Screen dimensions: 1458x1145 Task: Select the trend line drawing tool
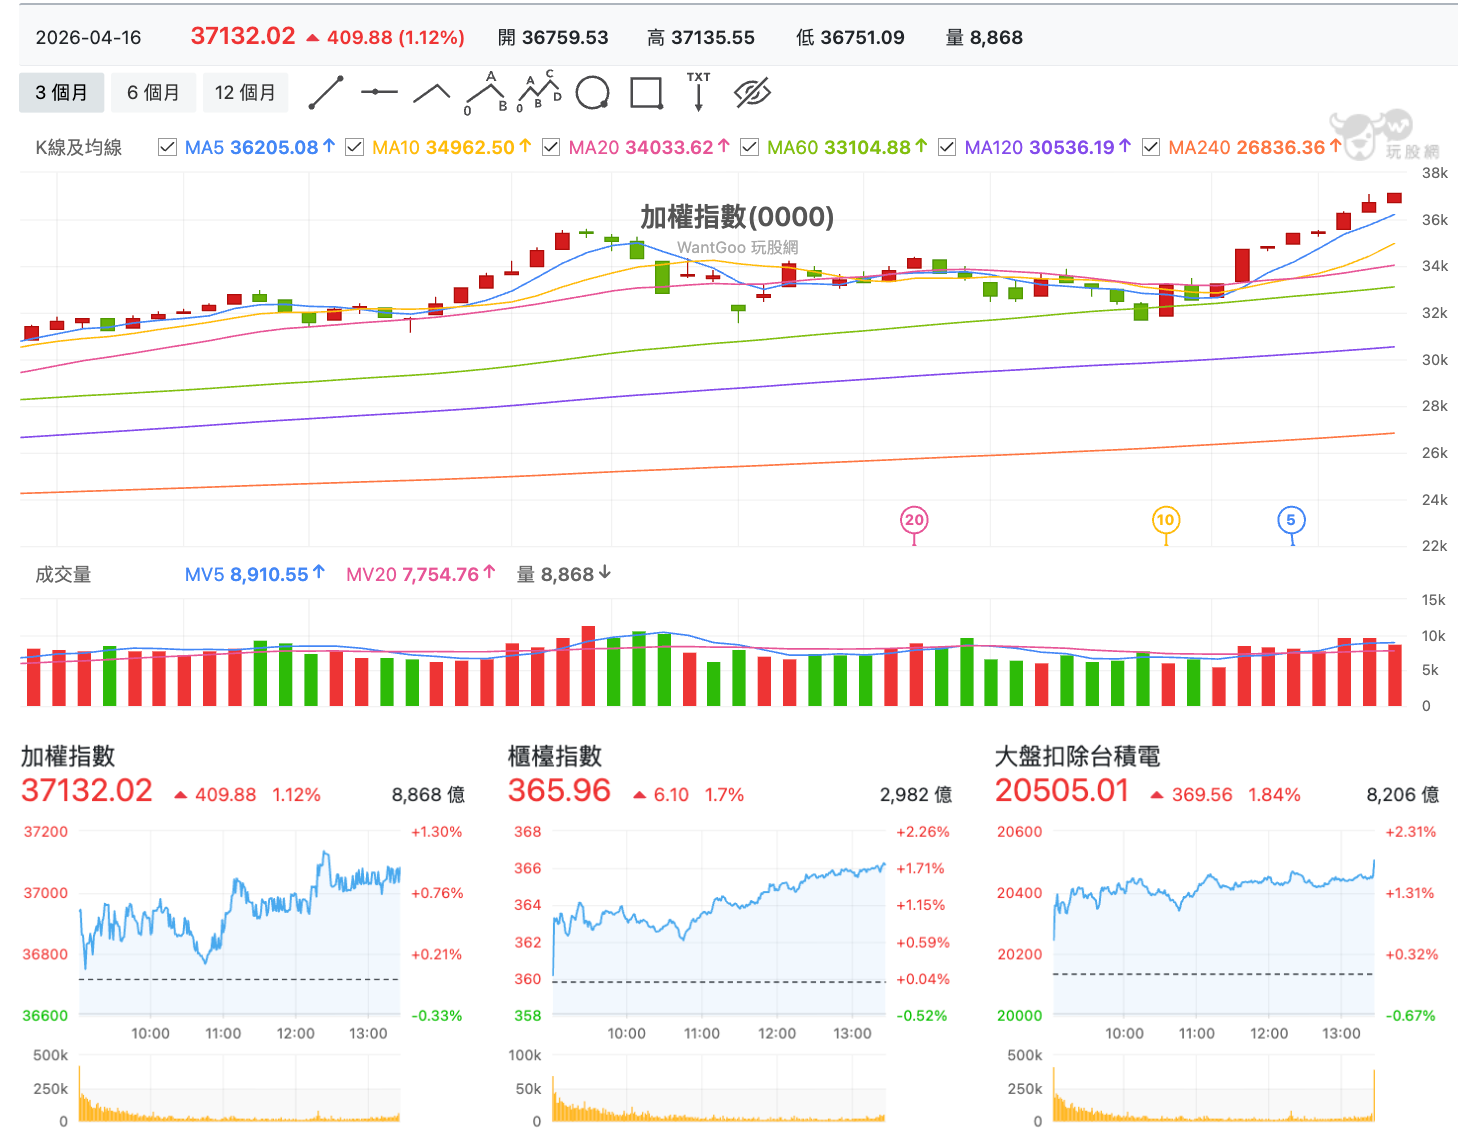326,92
